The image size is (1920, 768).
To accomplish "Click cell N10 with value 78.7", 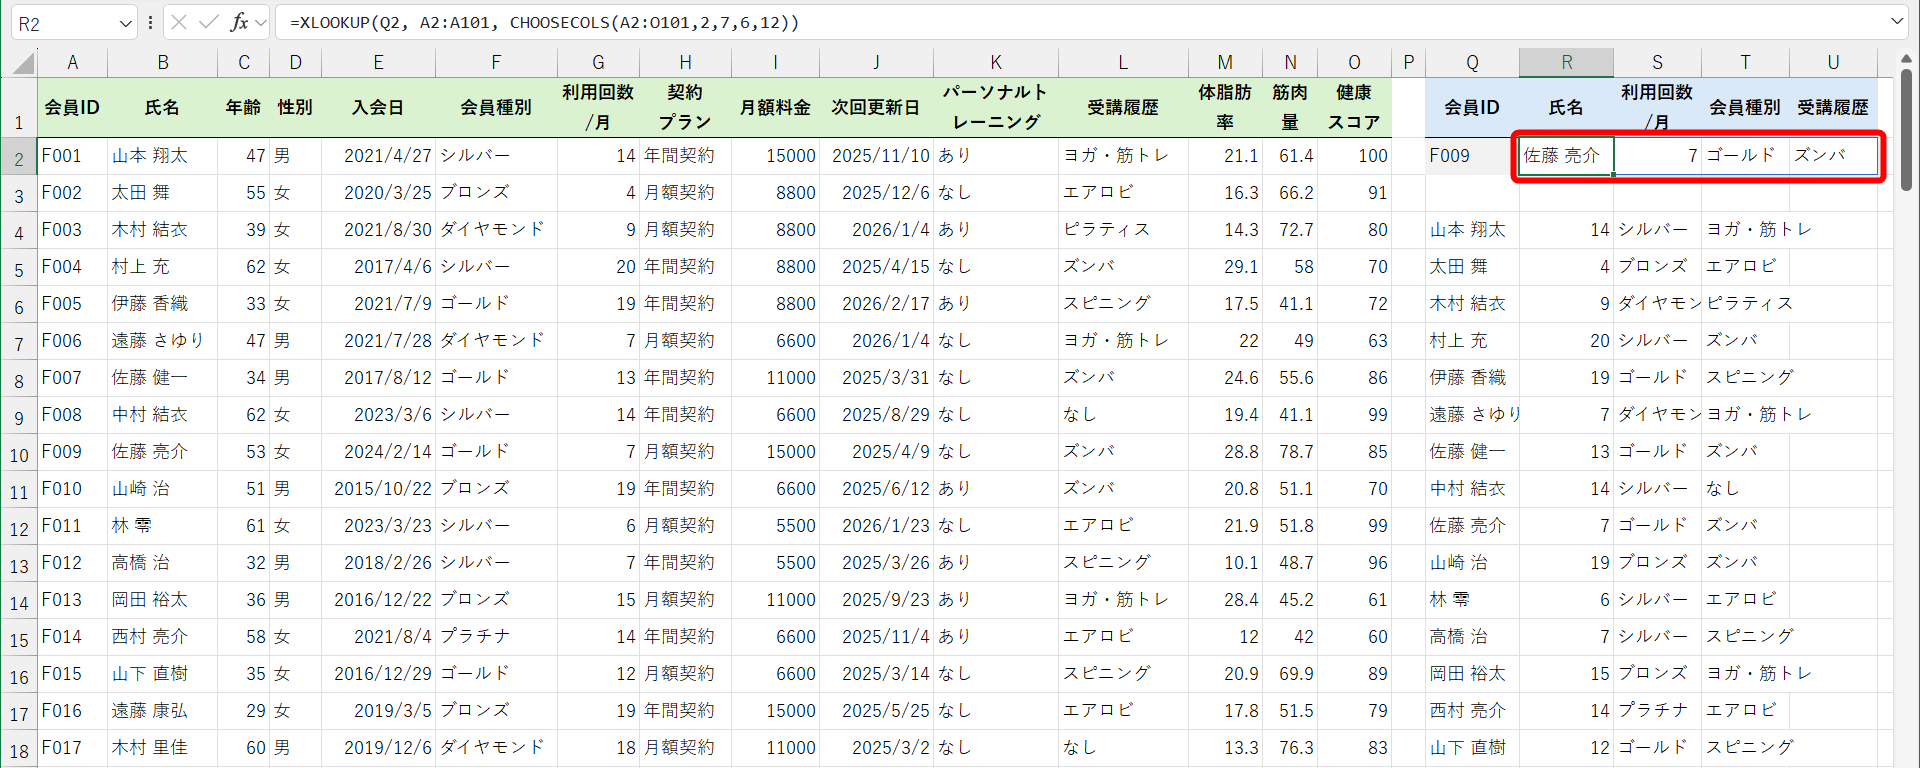I will tap(1290, 452).
